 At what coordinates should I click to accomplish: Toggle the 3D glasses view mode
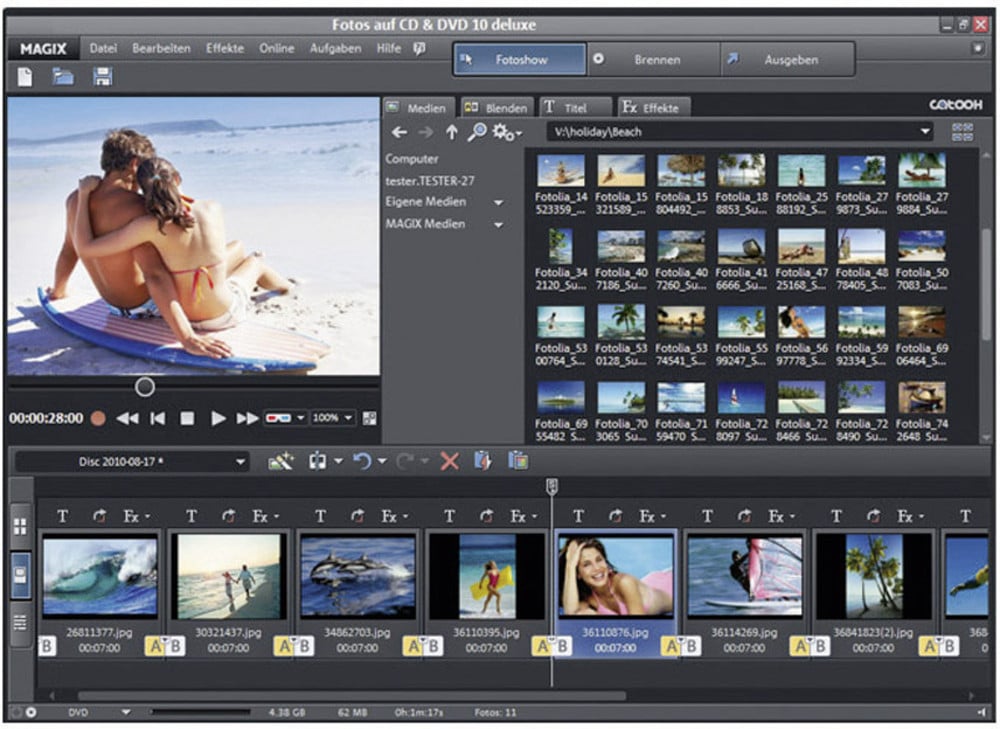[x=277, y=418]
